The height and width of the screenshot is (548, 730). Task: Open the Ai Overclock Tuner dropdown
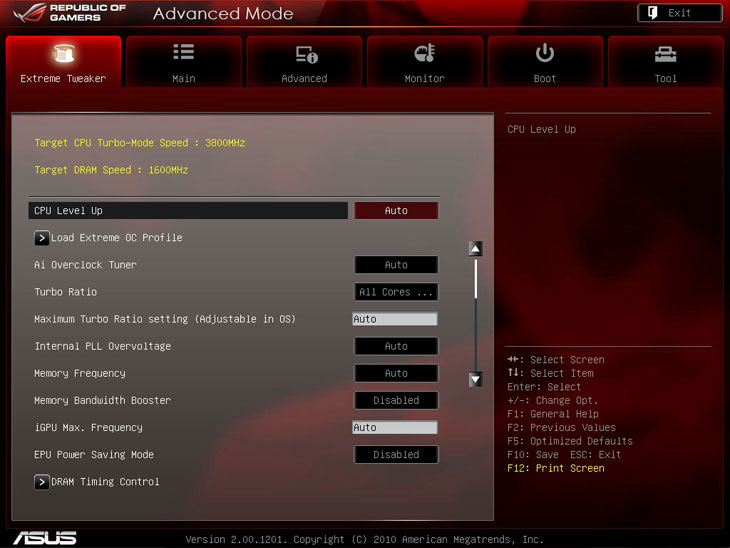(396, 265)
